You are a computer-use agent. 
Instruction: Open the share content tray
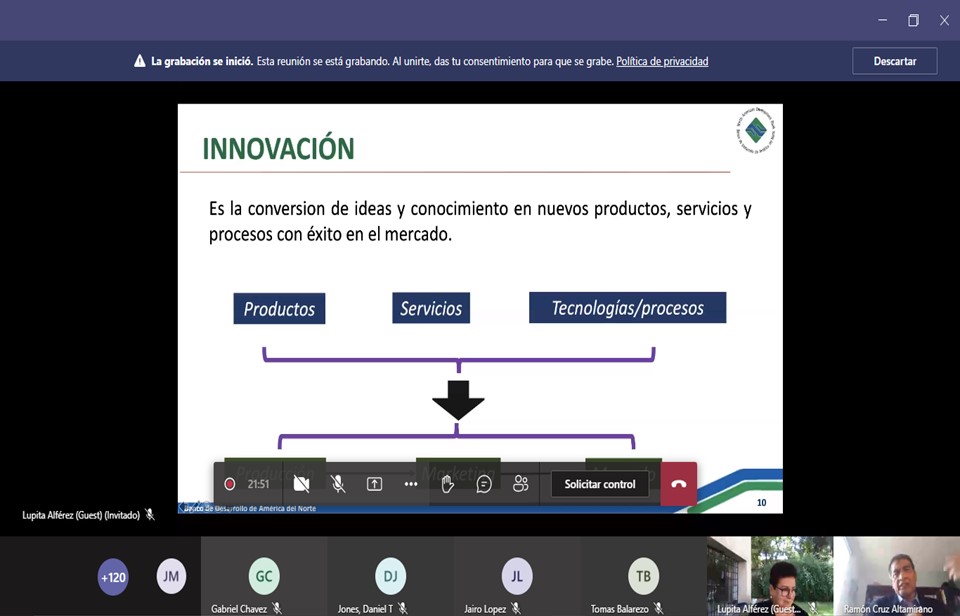click(374, 484)
